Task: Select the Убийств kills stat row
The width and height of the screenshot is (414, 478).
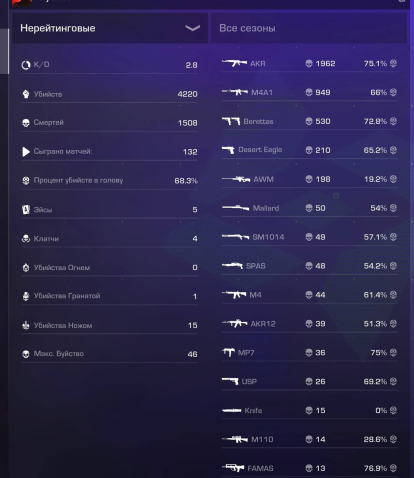Action: 109,94
